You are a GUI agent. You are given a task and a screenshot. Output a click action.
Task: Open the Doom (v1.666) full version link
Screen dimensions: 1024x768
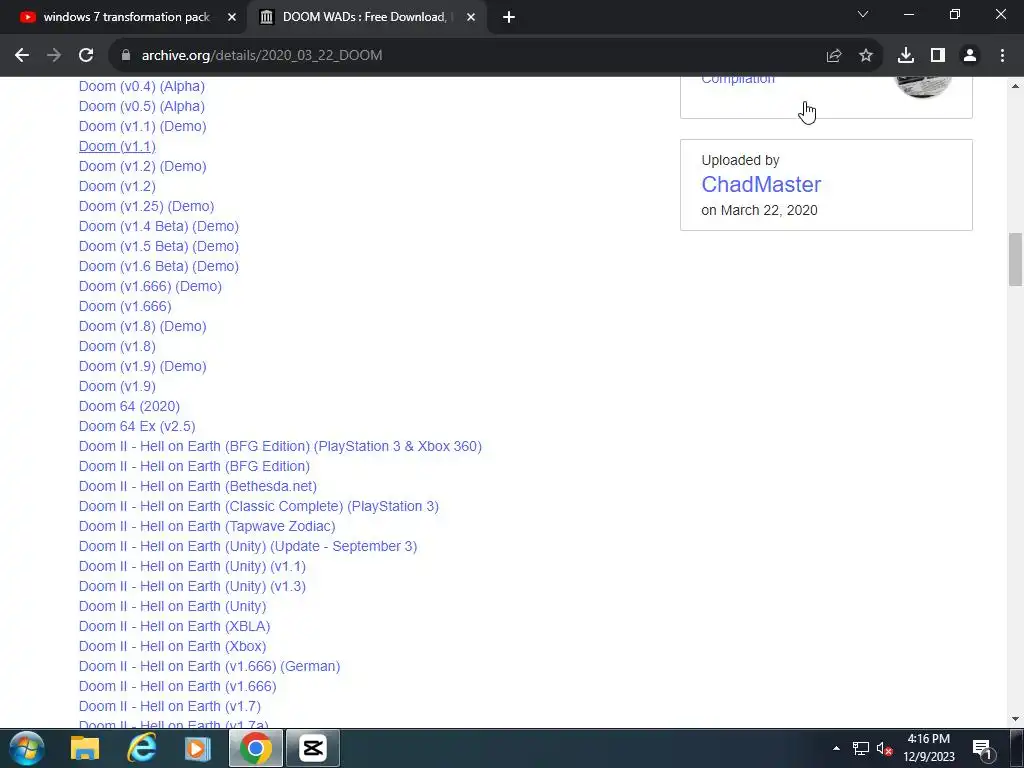pos(125,307)
